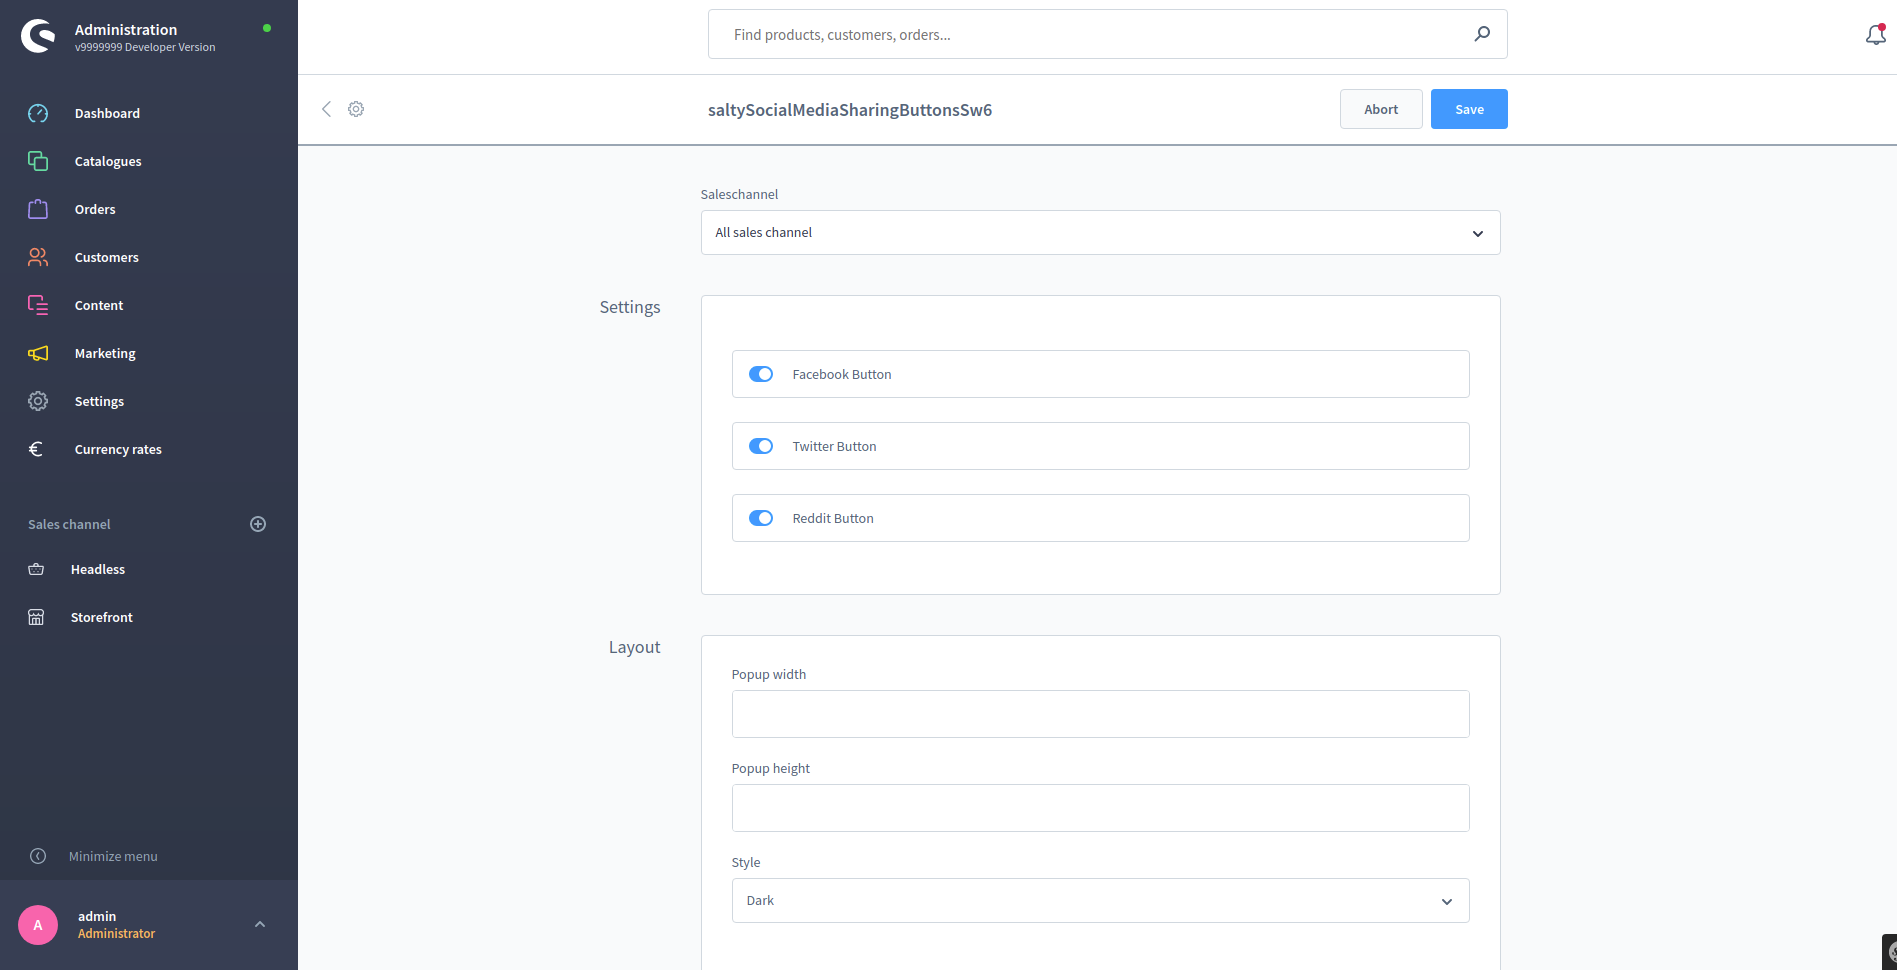The height and width of the screenshot is (970, 1897).
Task: Toggle the Reddit Button switch
Action: point(761,518)
